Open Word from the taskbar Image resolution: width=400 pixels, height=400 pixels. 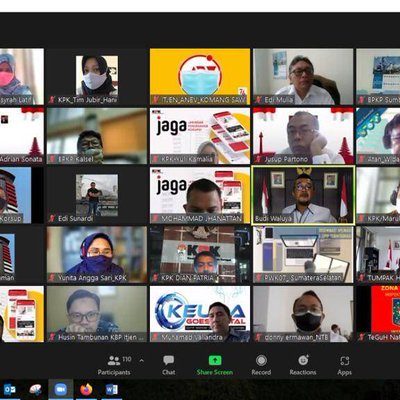(112, 389)
